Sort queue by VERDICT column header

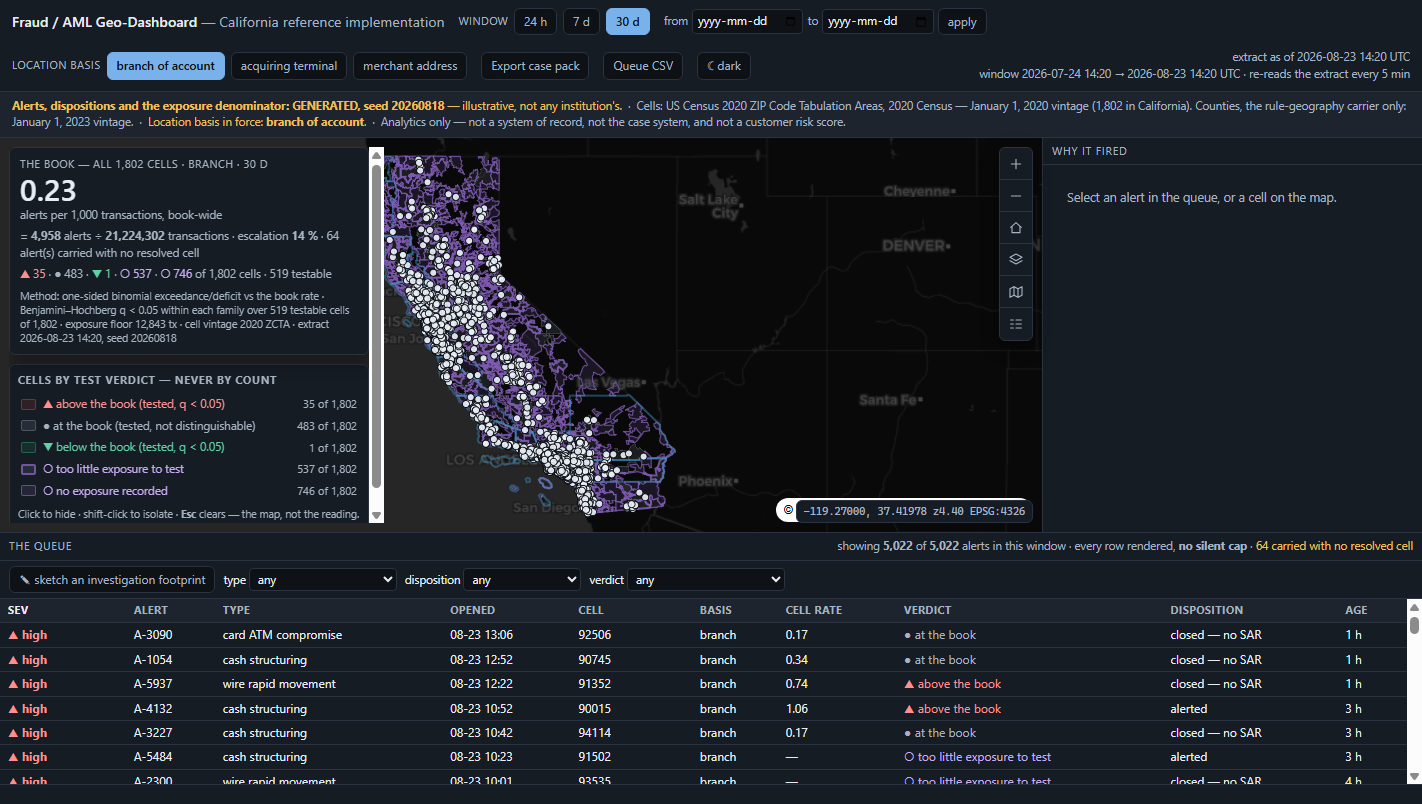(x=928, y=610)
